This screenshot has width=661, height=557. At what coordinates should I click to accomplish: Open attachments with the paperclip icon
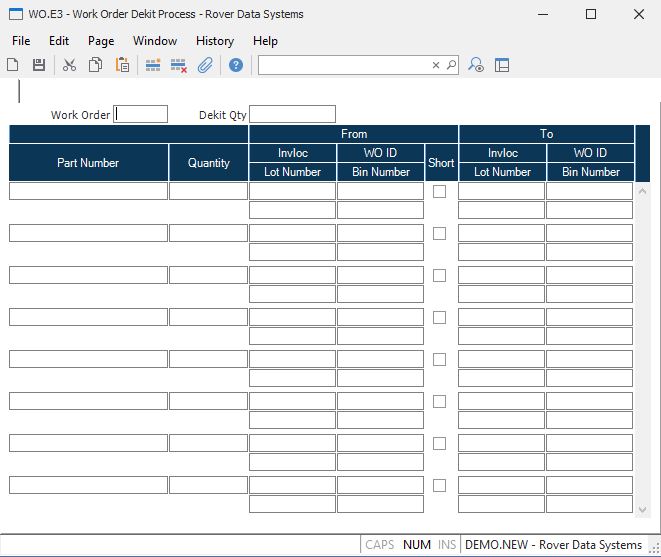coord(205,65)
